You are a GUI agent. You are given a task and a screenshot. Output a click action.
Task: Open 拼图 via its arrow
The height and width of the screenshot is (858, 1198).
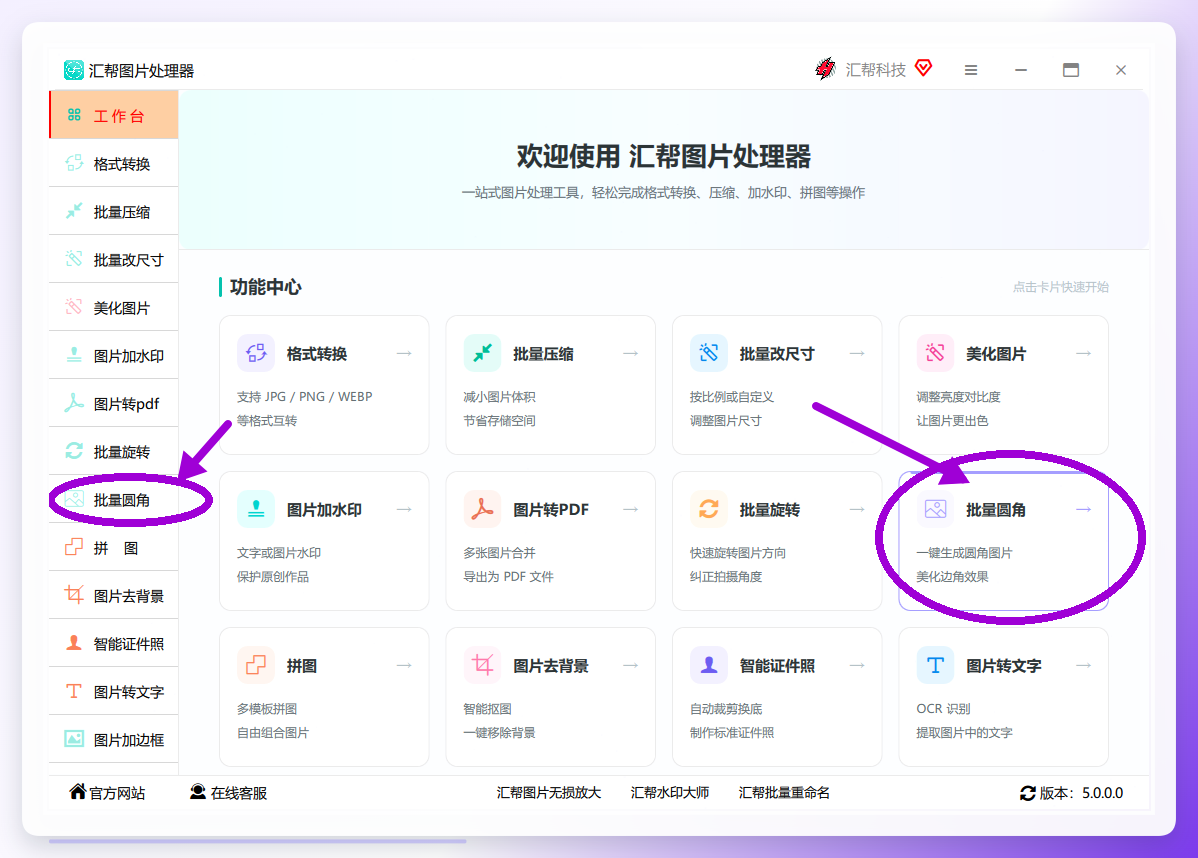point(404,665)
